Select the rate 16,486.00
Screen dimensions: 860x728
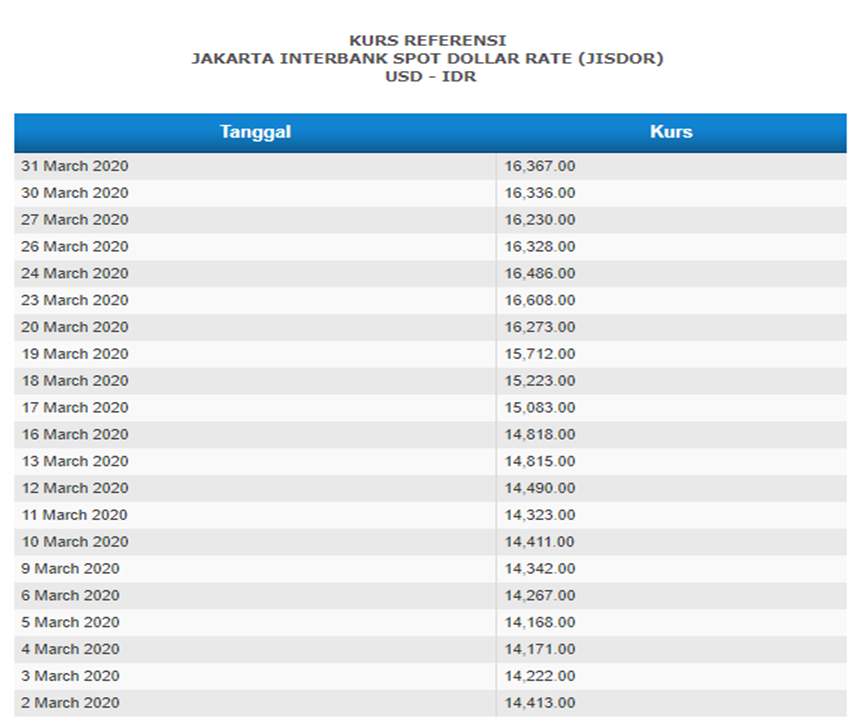[540, 274]
